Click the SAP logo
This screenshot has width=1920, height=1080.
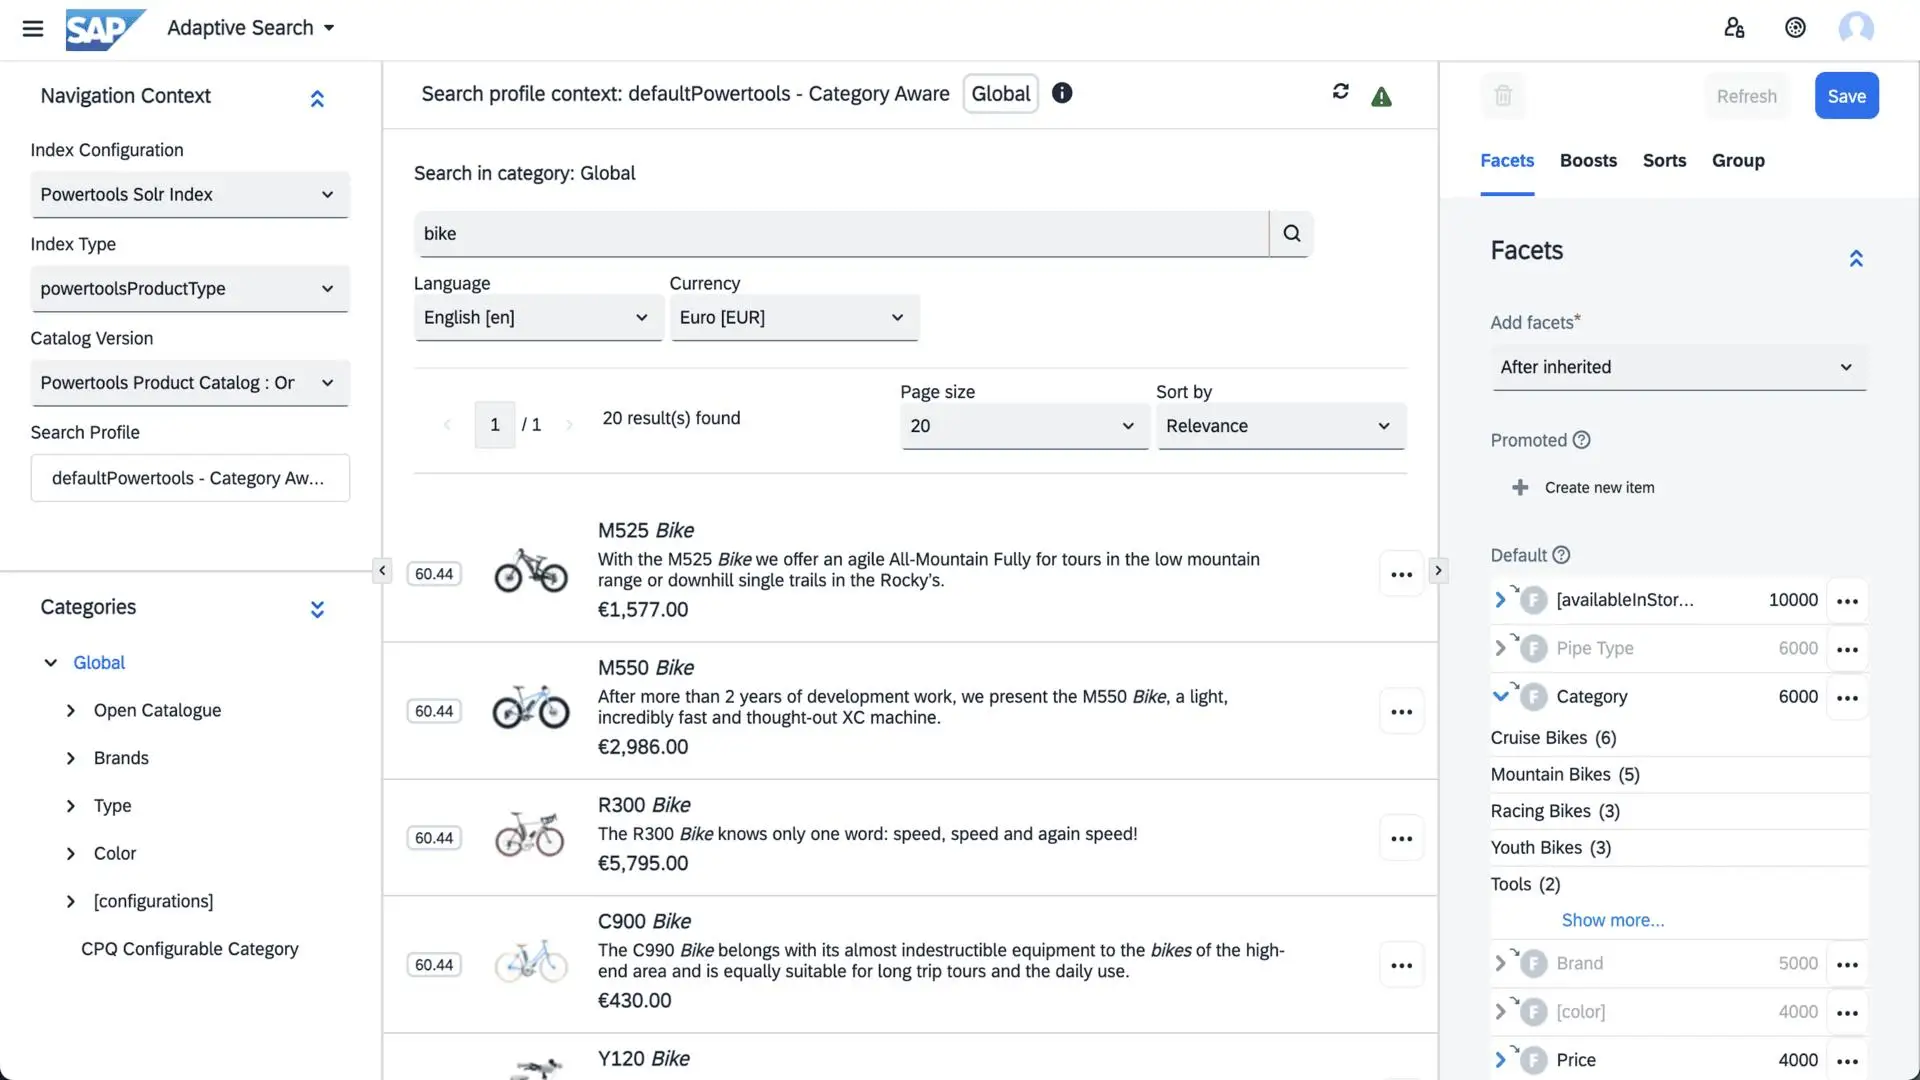104,28
